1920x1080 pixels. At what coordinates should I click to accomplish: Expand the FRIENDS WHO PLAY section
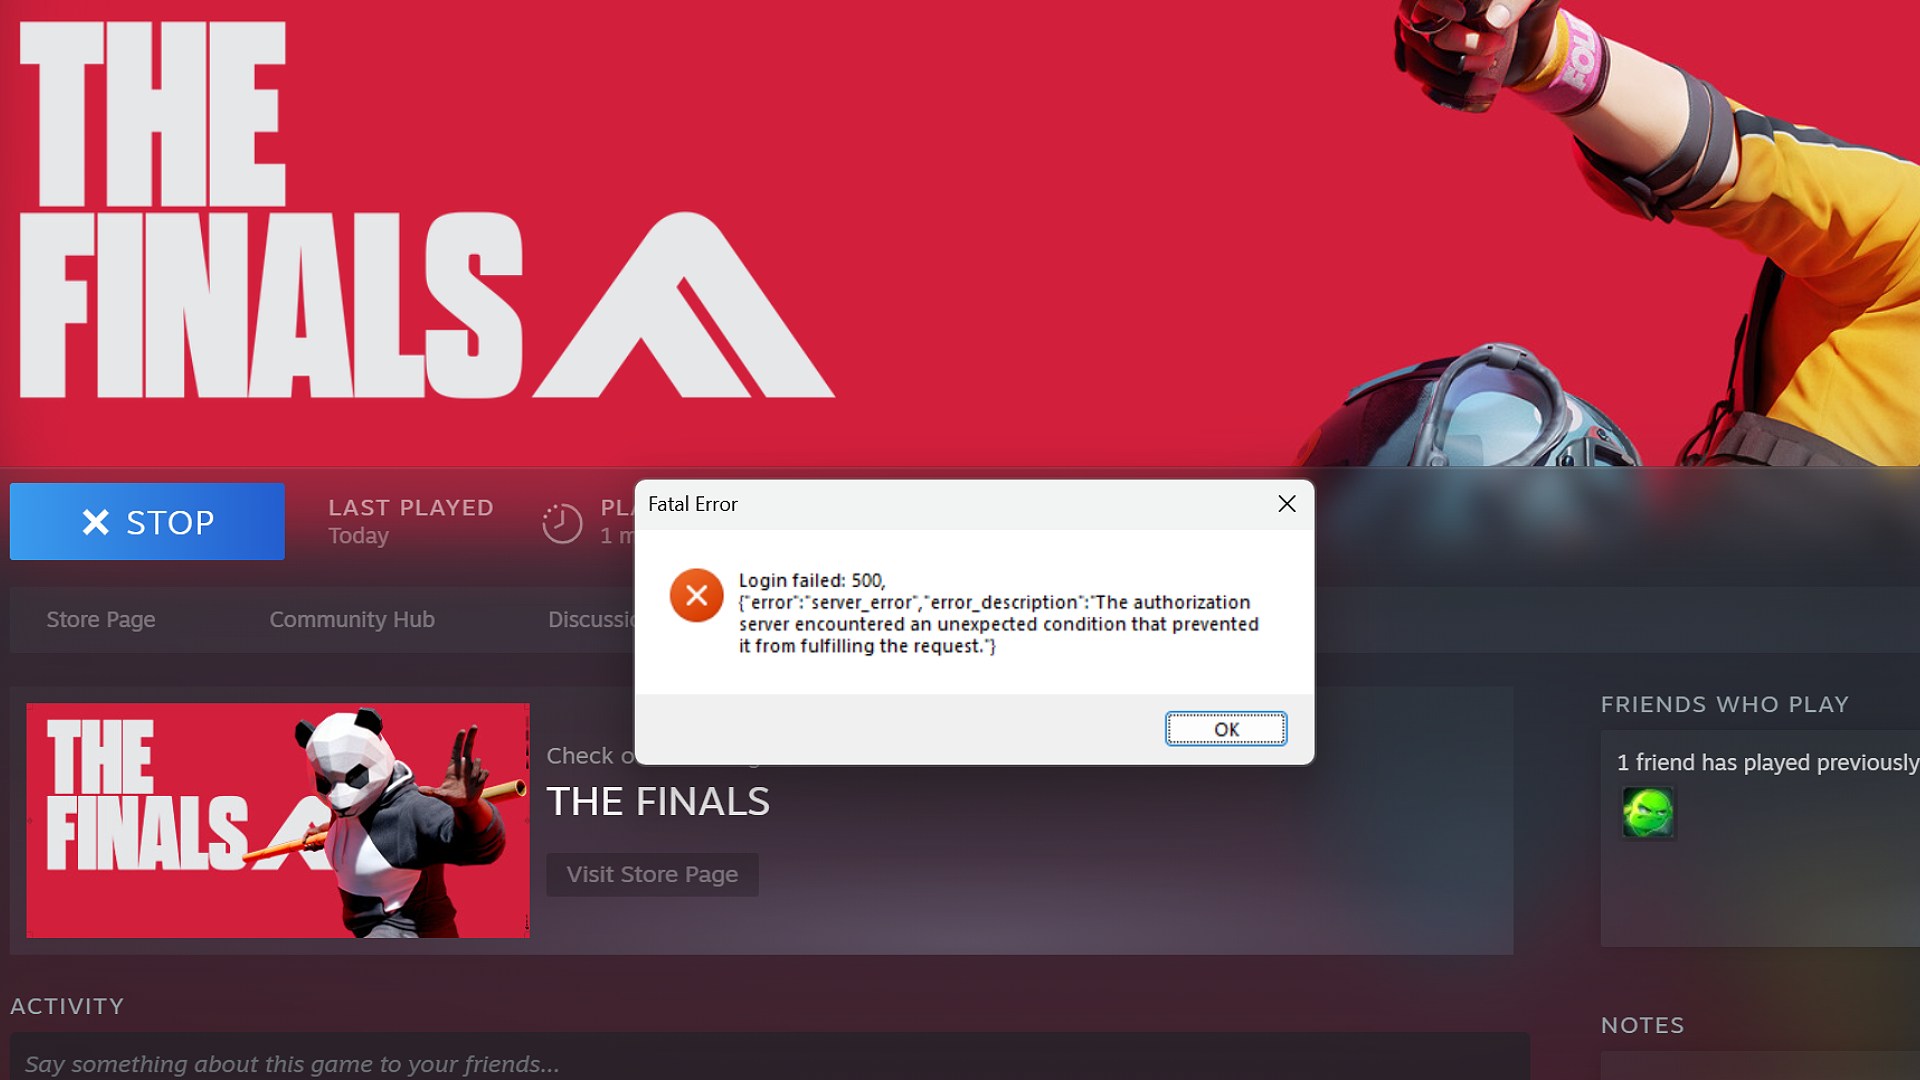1725,704
